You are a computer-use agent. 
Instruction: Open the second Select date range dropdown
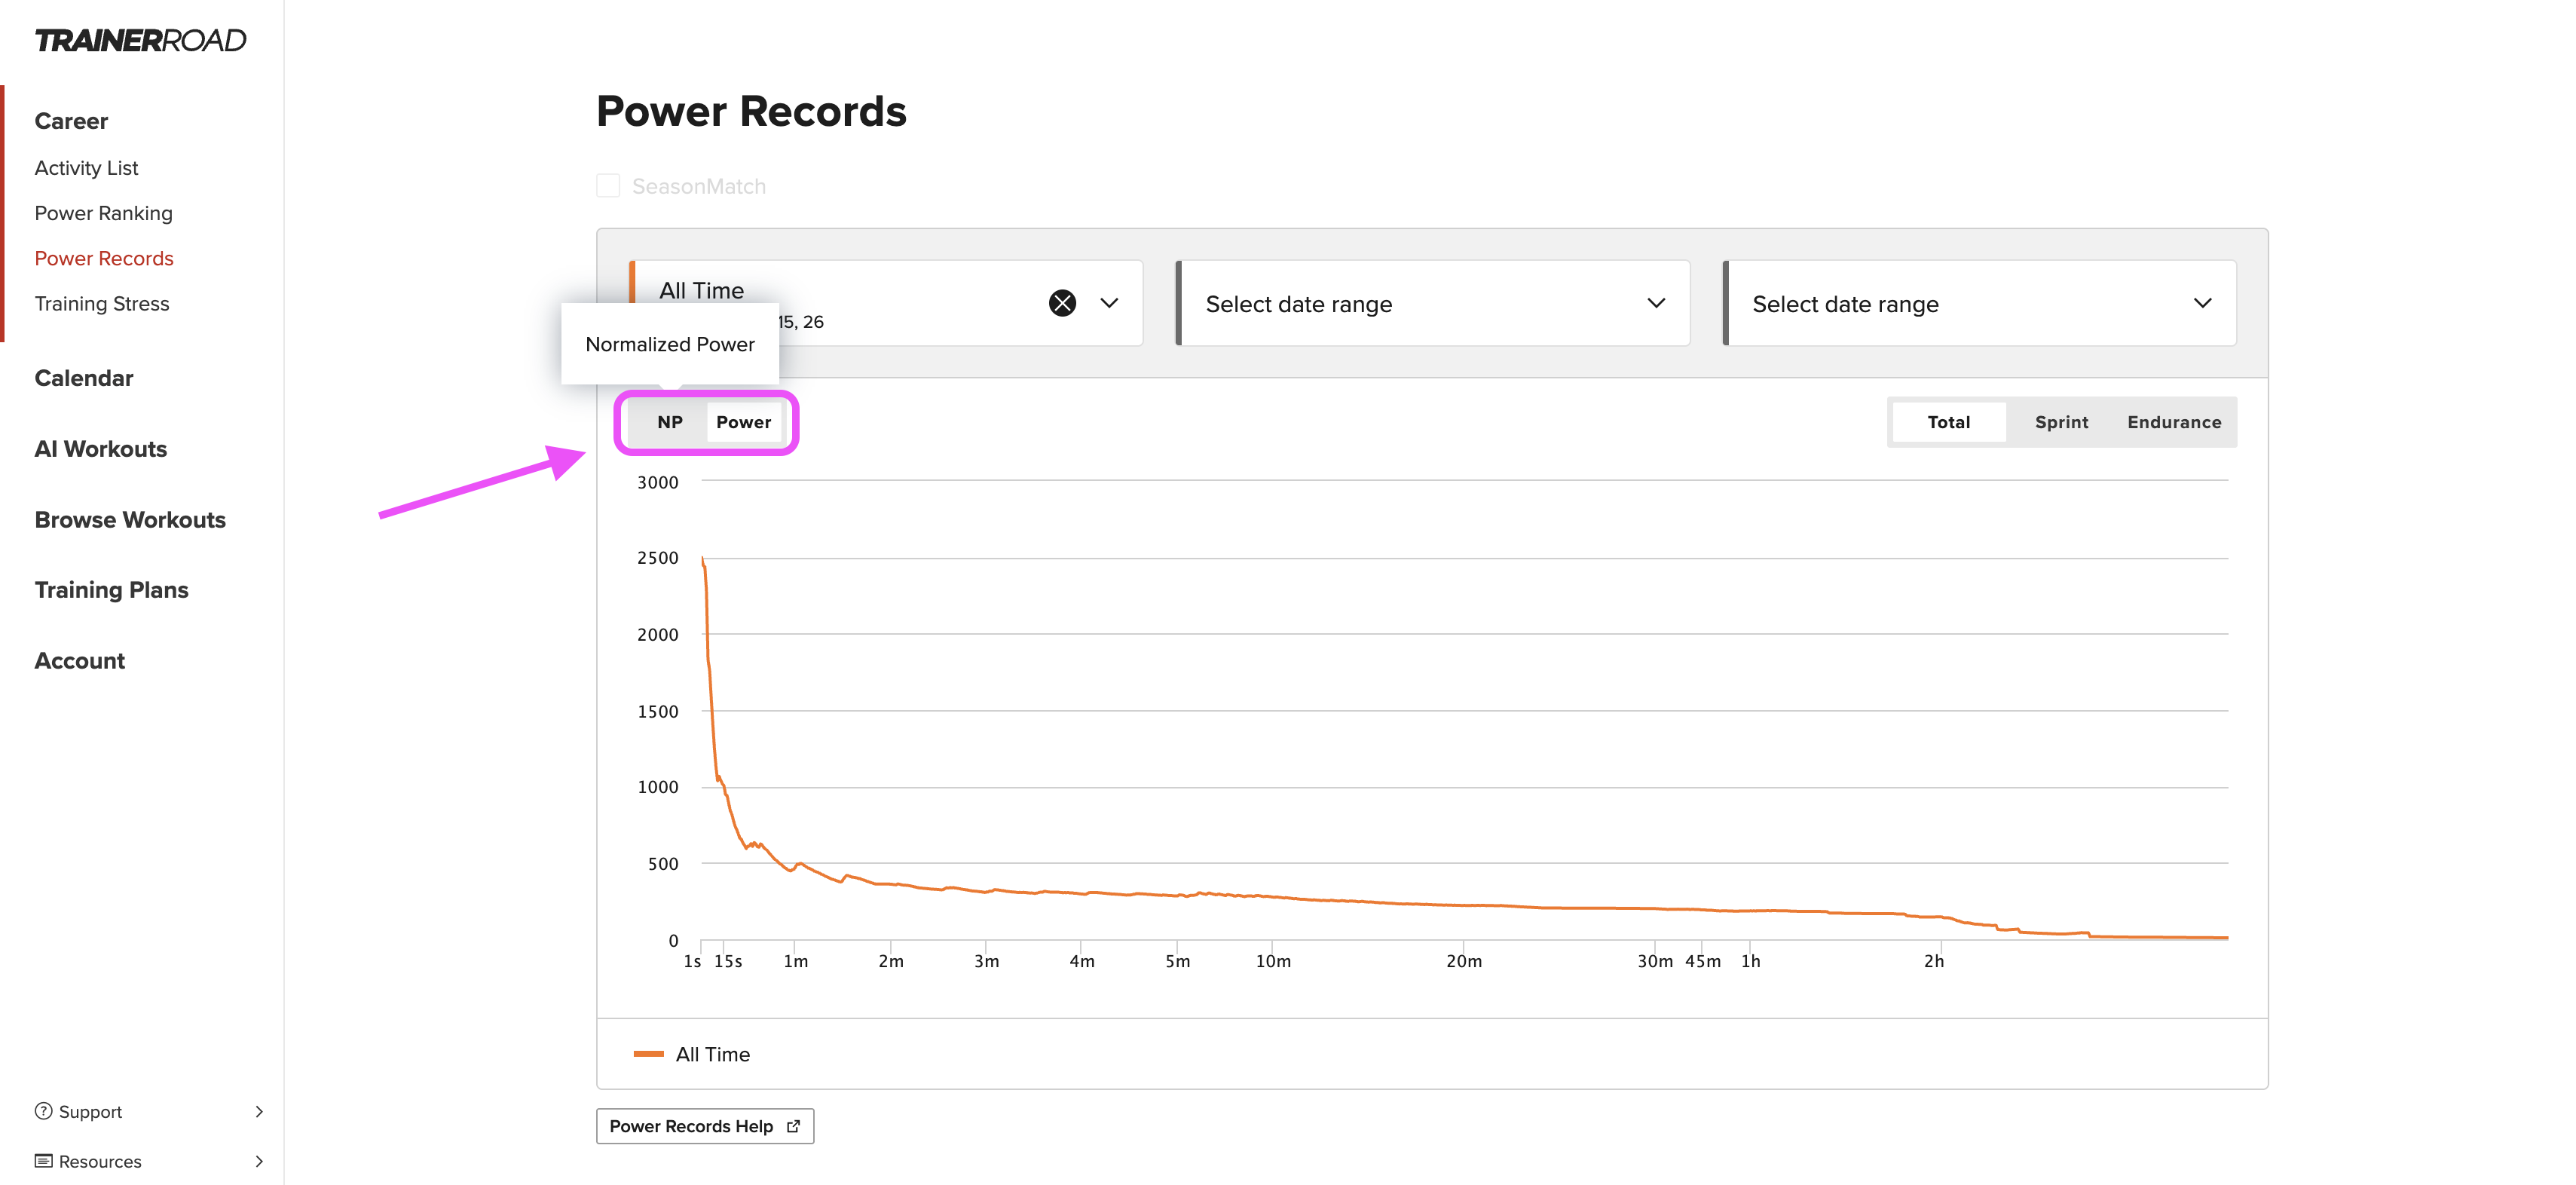1433,304
